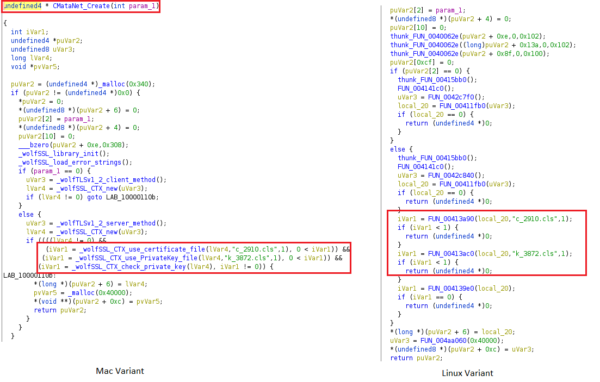Select the _wolfTLSv1_2_client_method() line
The width and height of the screenshot is (600, 382).
(x=96, y=180)
